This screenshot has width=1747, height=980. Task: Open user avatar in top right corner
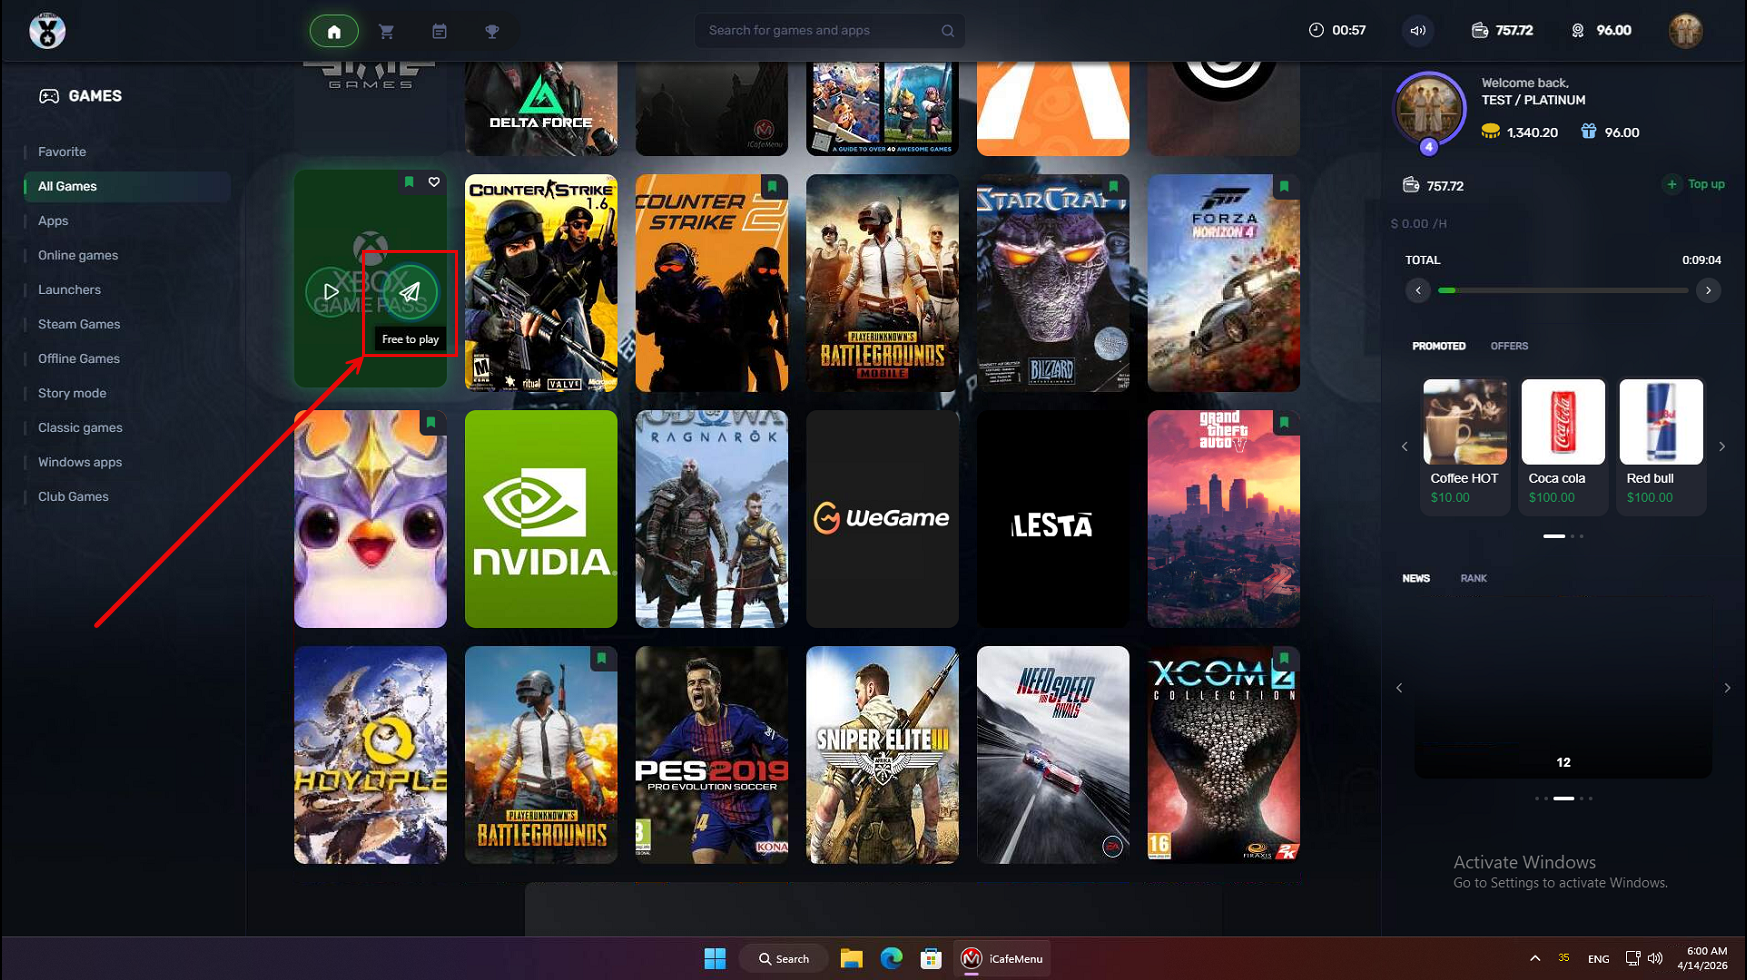pyautogui.click(x=1685, y=31)
